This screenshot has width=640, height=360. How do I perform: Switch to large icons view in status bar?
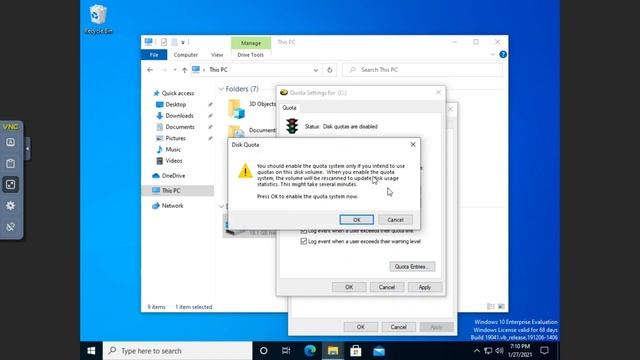(501, 307)
